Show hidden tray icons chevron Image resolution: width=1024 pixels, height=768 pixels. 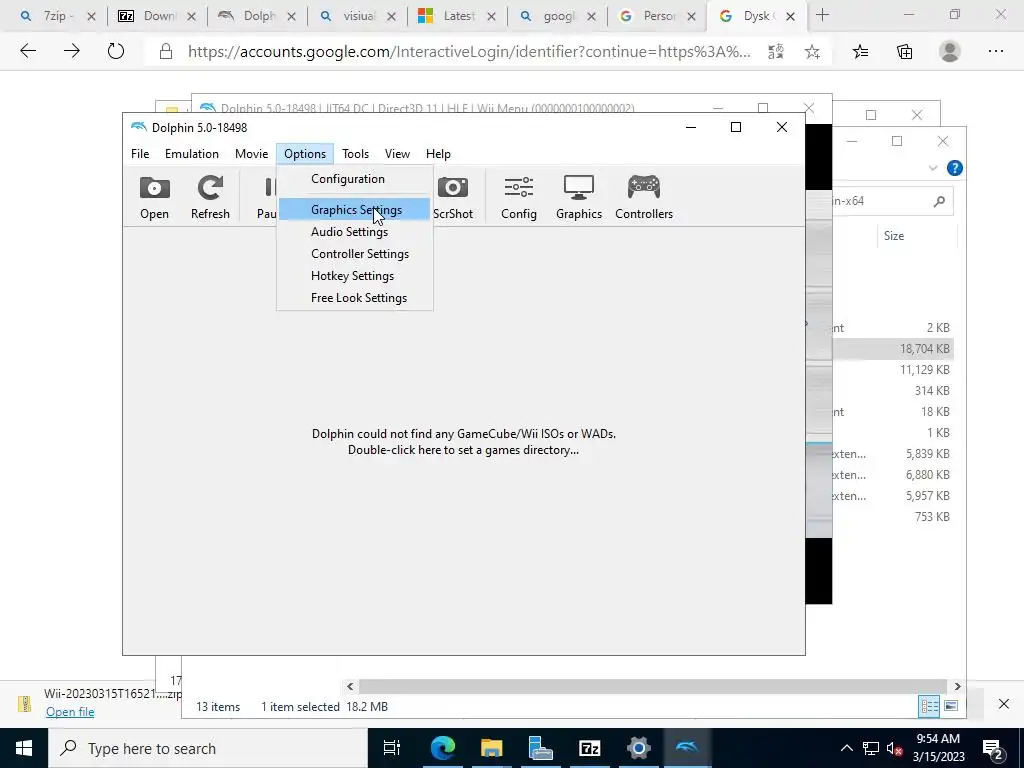[x=846, y=748]
